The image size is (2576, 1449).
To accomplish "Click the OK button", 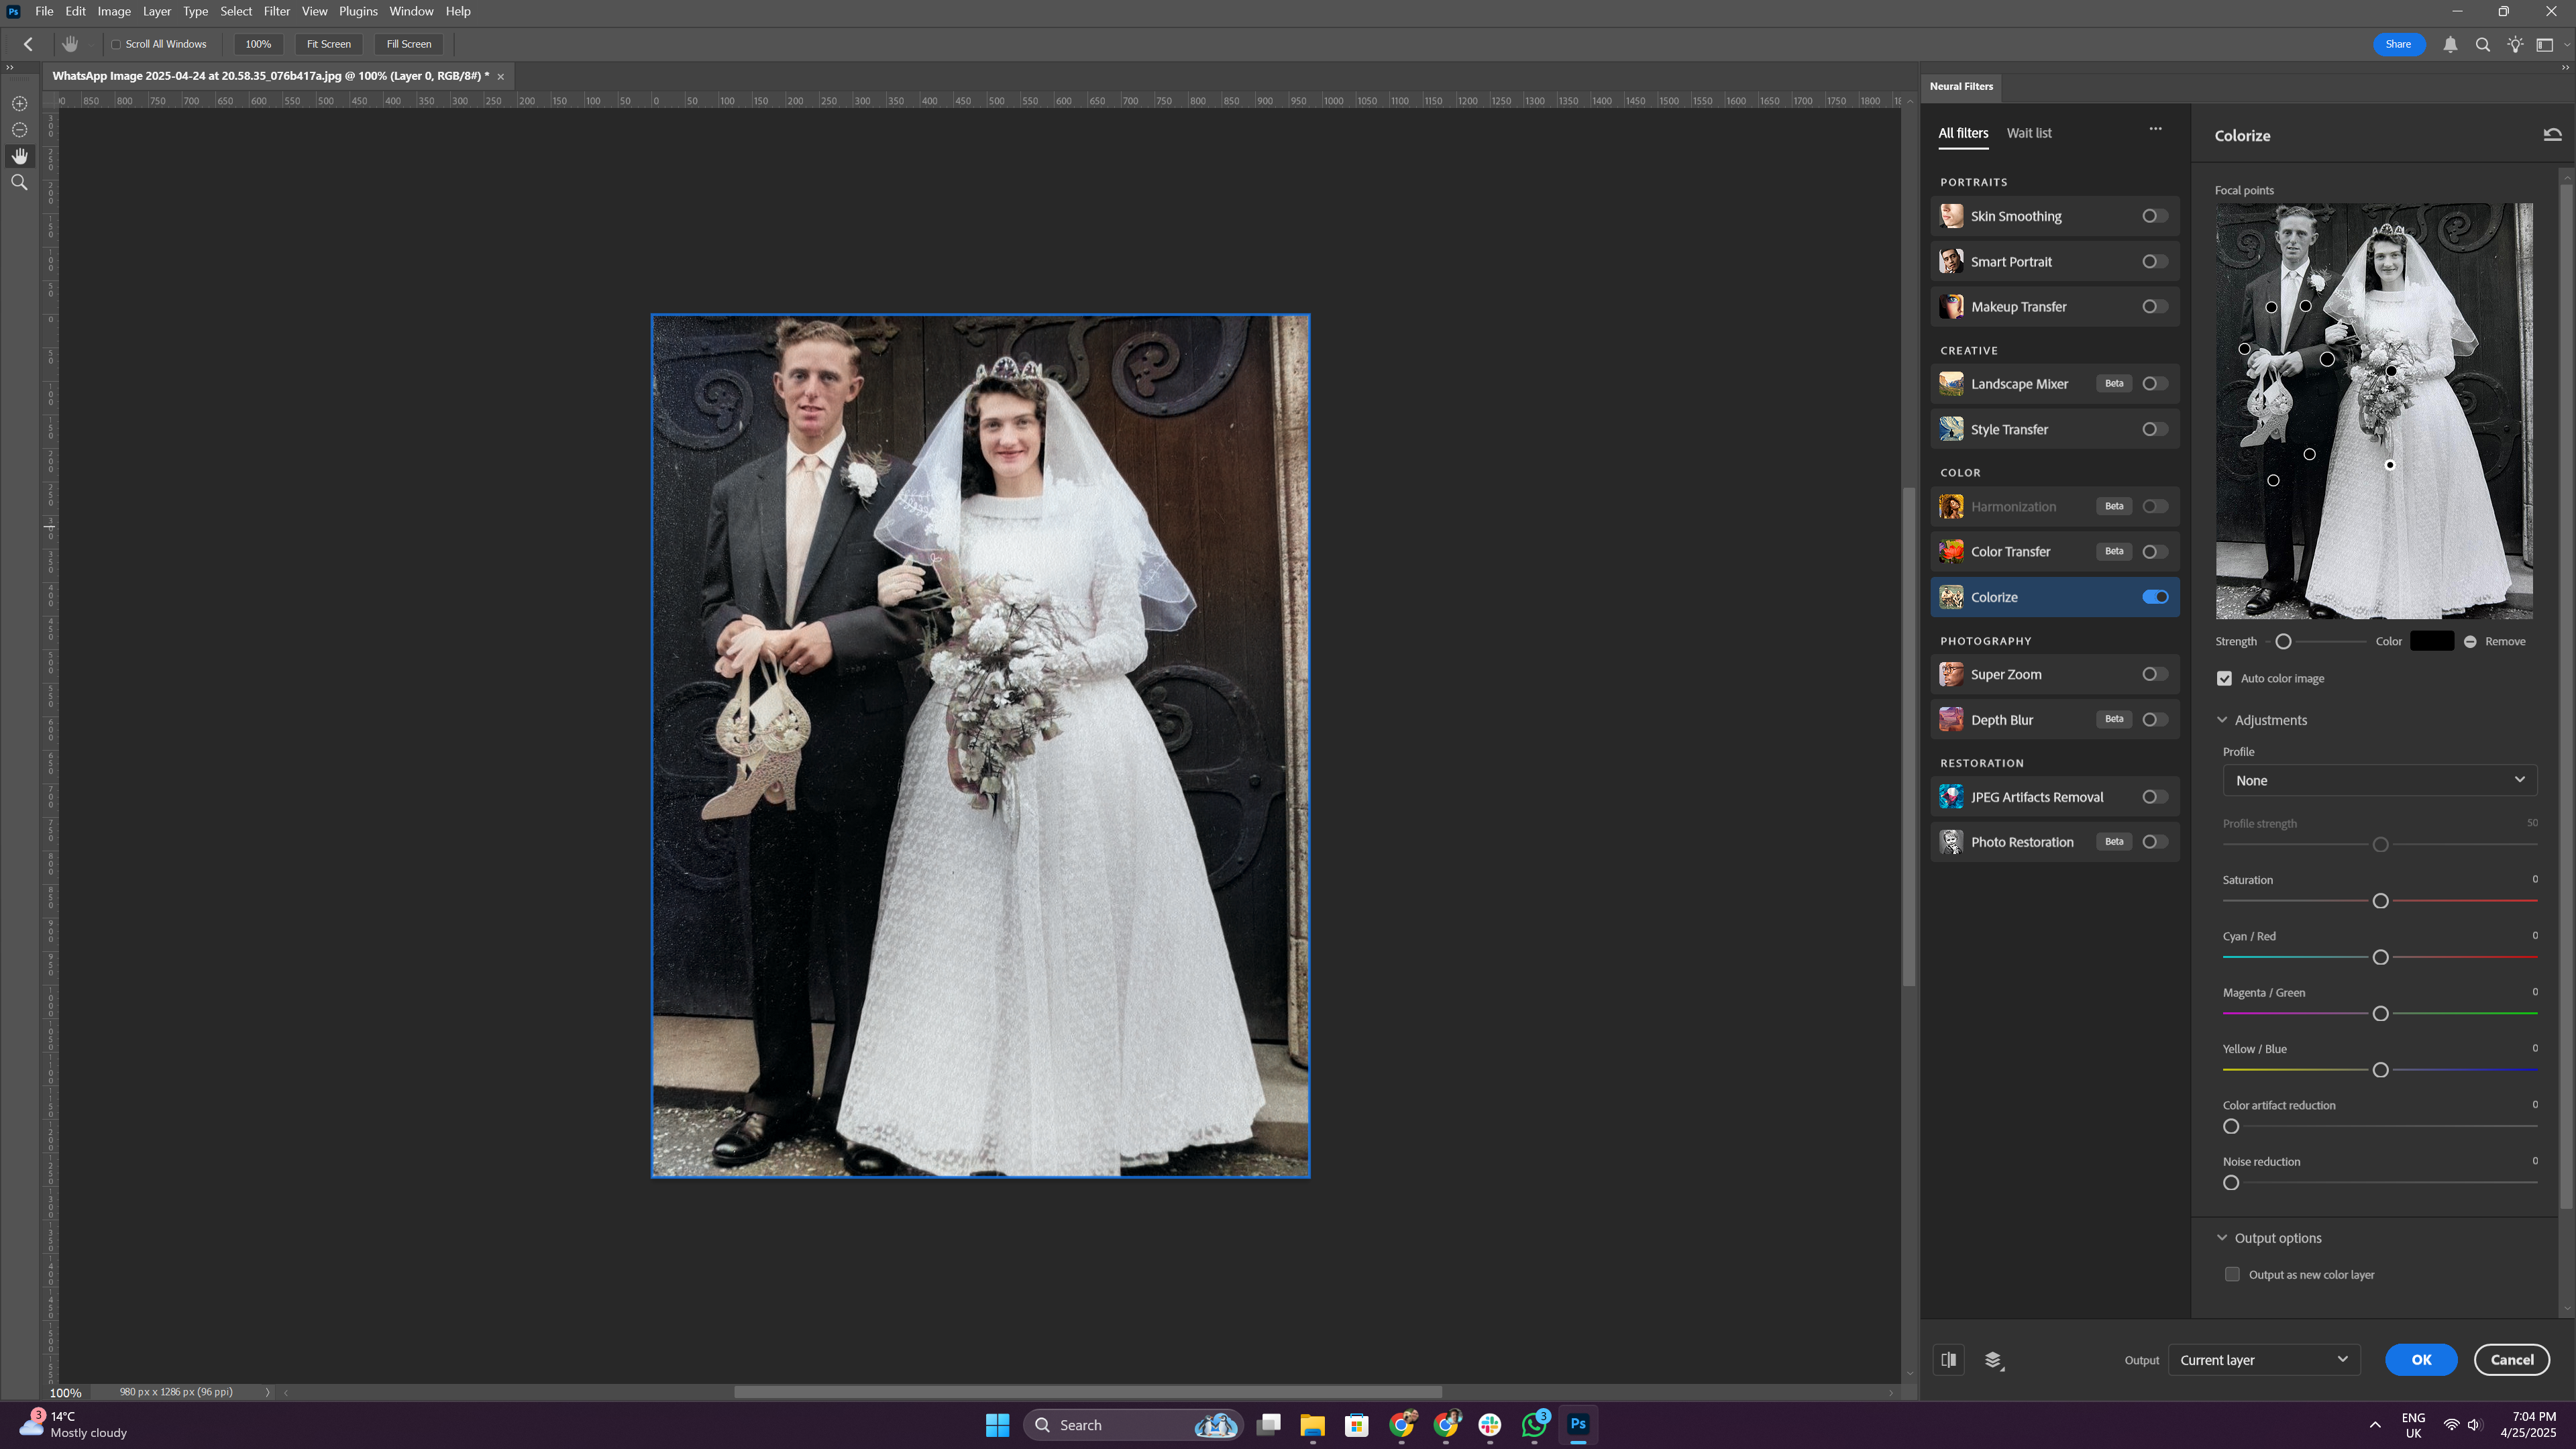I will click(2420, 1359).
